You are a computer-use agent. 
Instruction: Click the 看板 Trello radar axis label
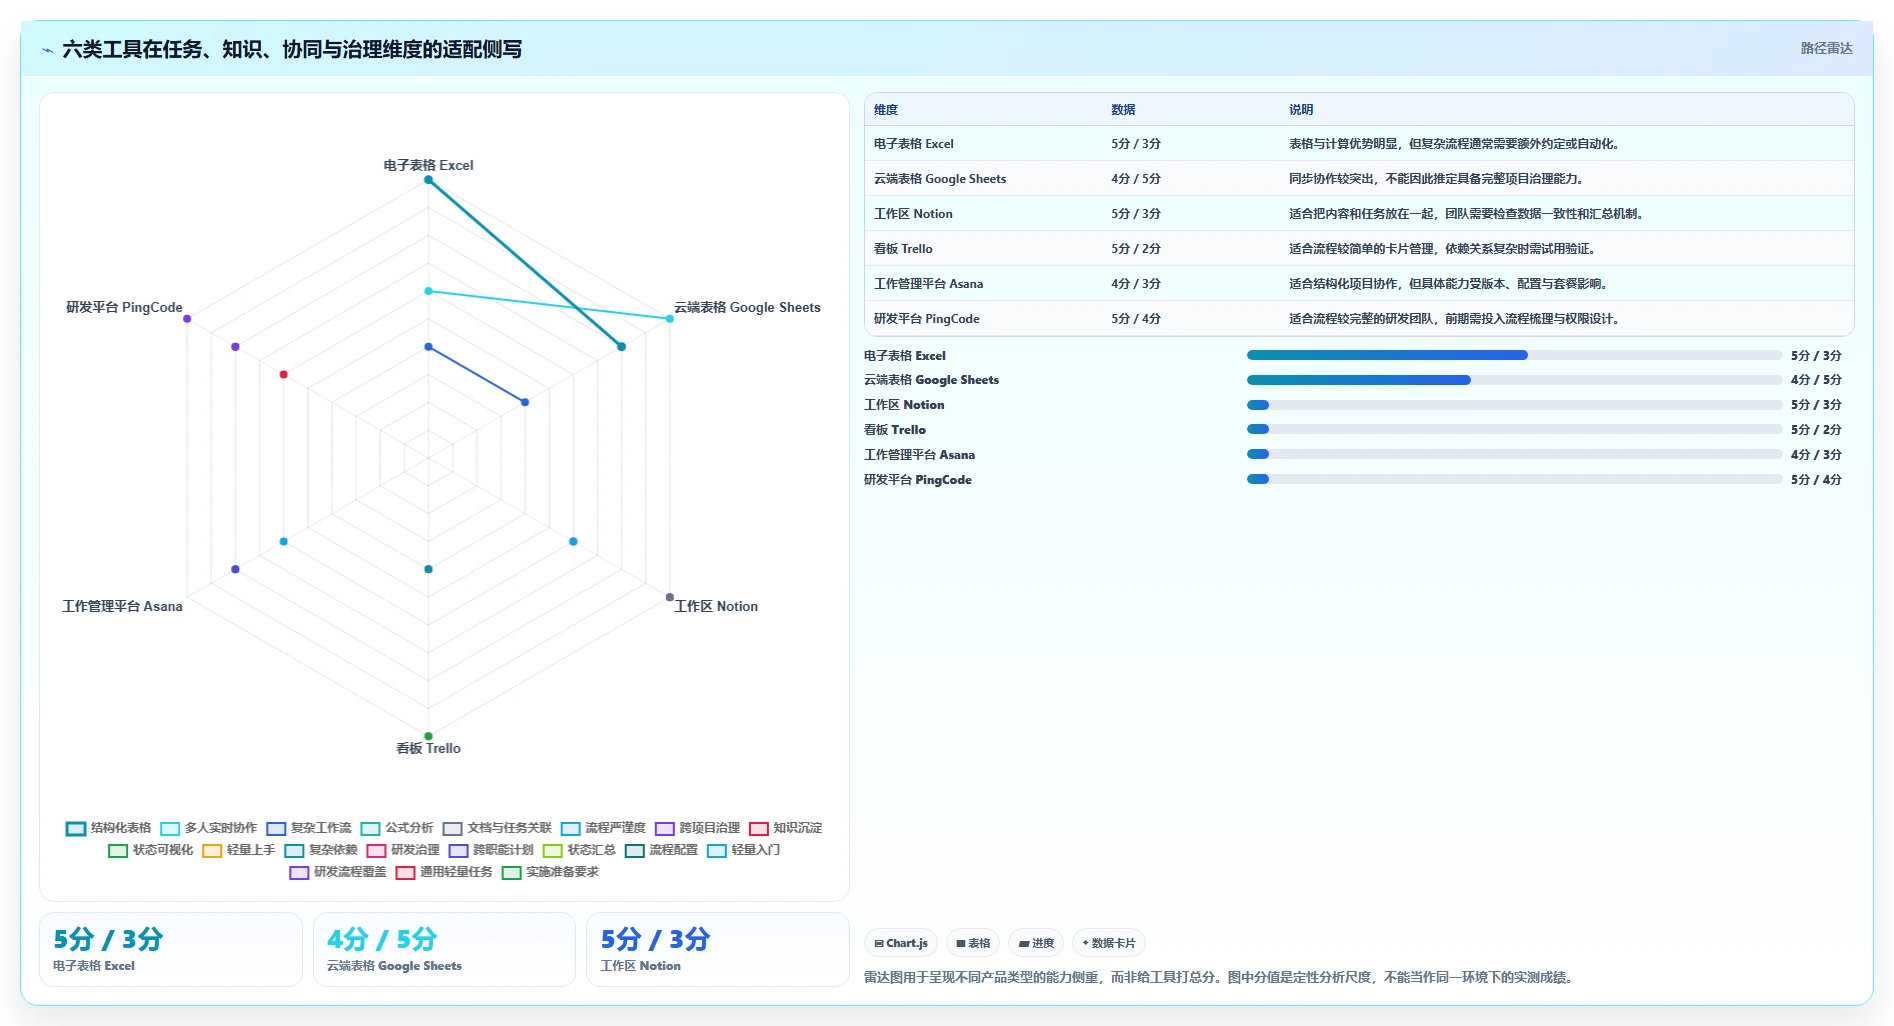point(428,748)
